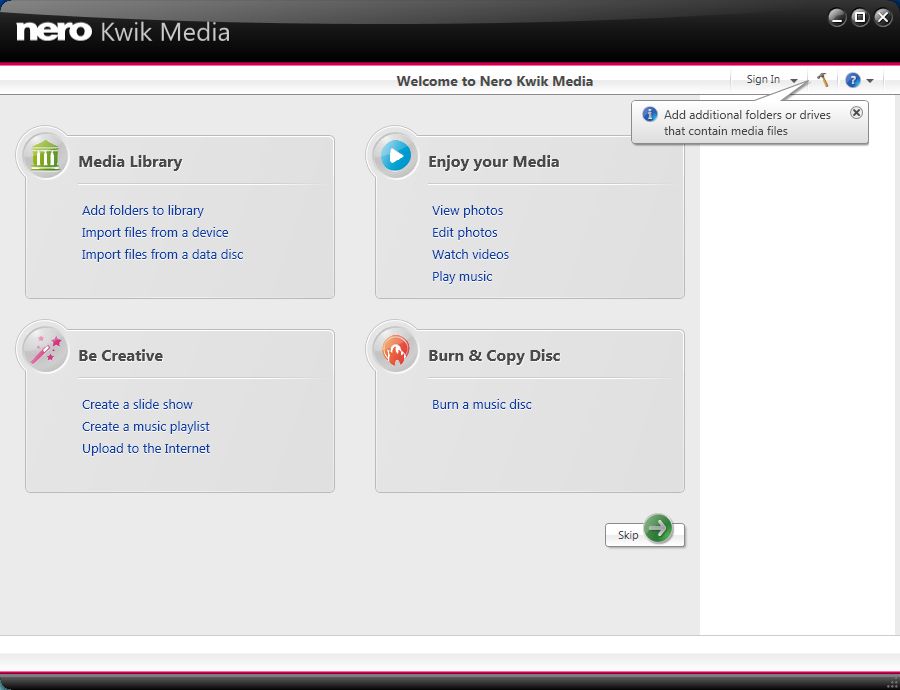Click the blue help question mark icon

click(x=852, y=80)
